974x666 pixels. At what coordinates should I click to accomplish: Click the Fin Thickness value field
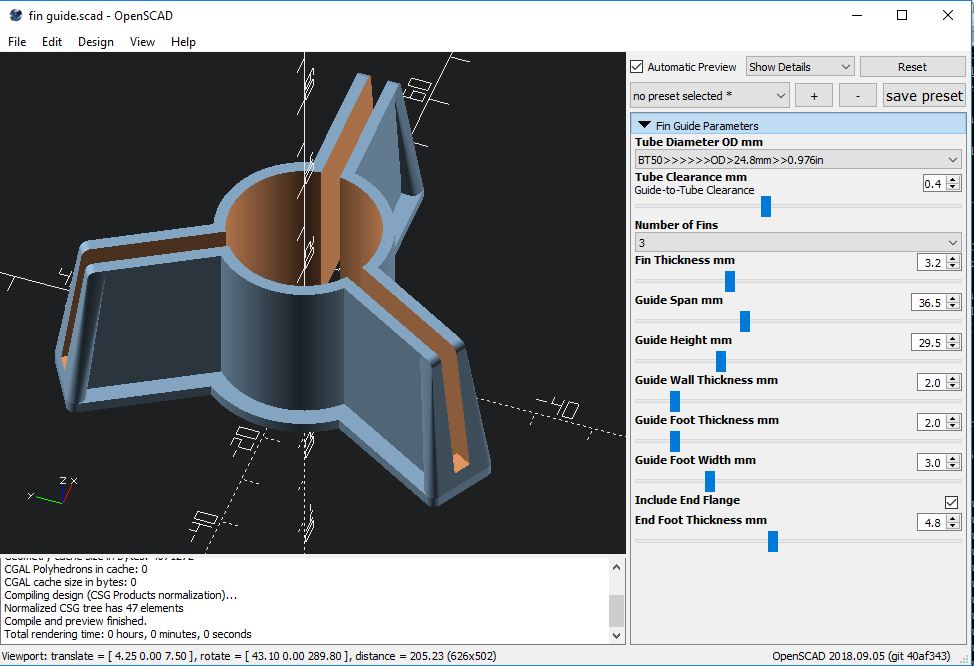(x=932, y=262)
